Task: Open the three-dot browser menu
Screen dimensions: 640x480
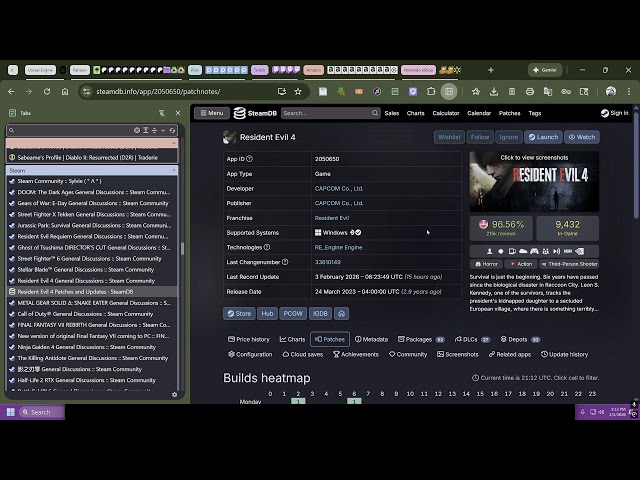Action: pyautogui.click(x=629, y=91)
